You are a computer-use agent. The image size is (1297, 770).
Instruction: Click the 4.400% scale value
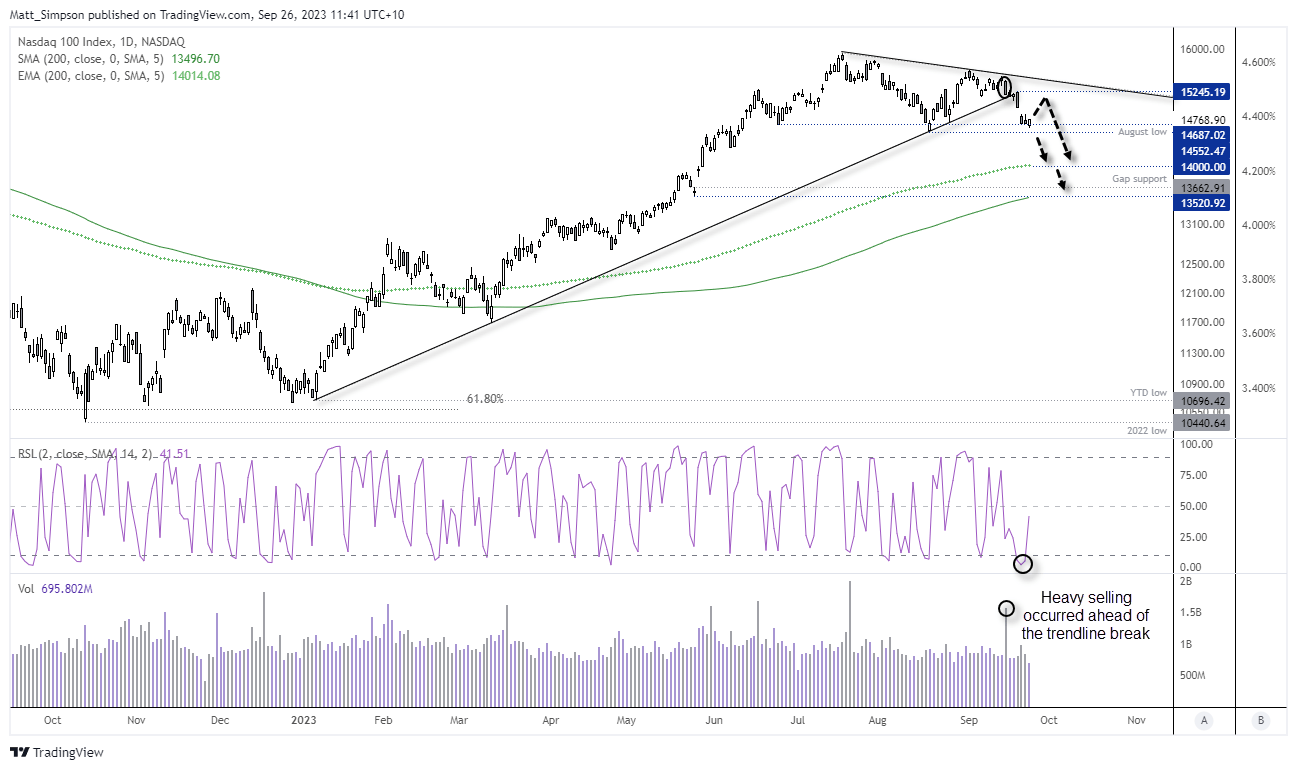tap(1258, 116)
